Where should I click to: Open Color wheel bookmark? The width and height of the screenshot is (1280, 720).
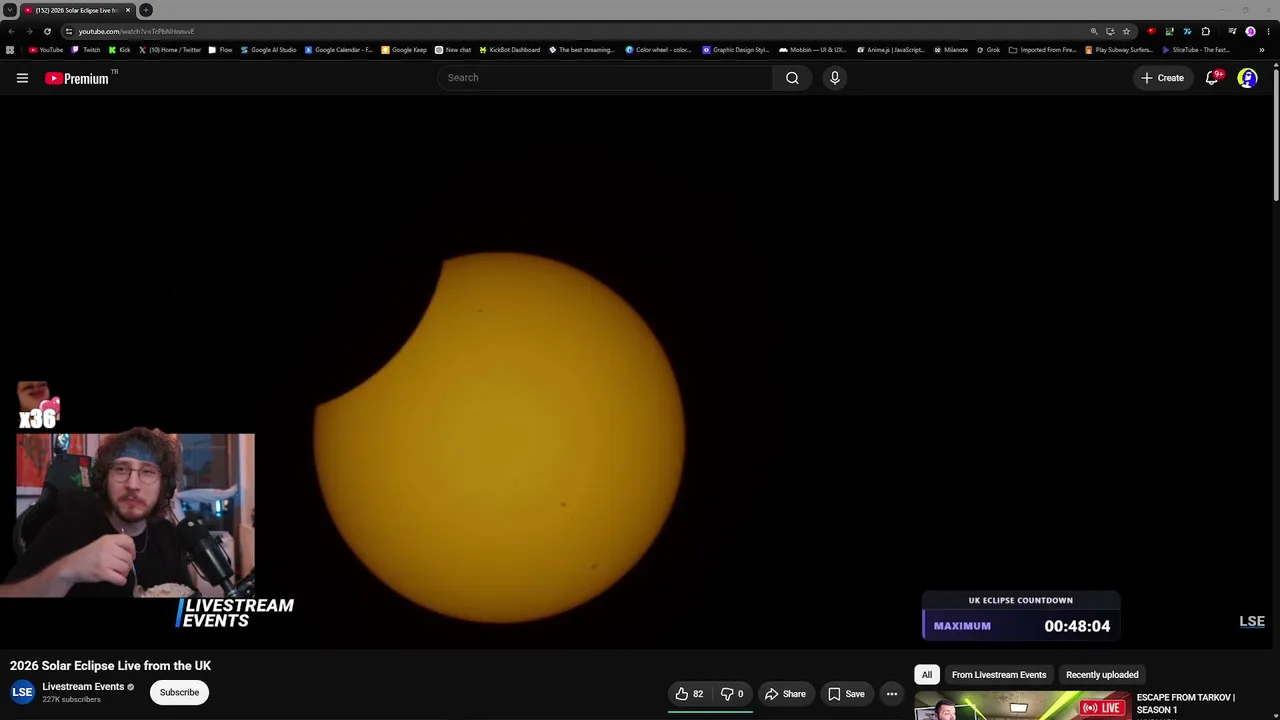pyautogui.click(x=659, y=50)
